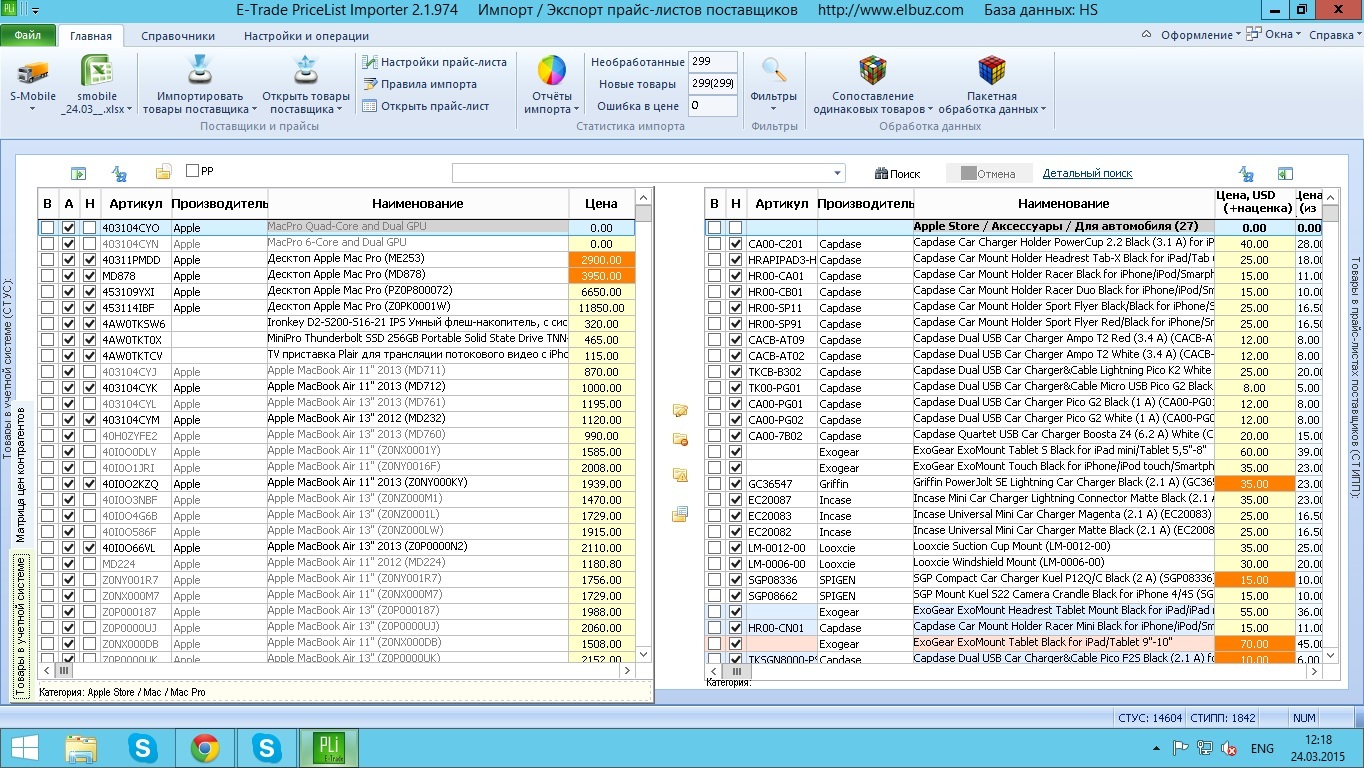The height and width of the screenshot is (768, 1364).
Task: Click the folder-with-red-minus icon between tables
Action: pos(680,439)
